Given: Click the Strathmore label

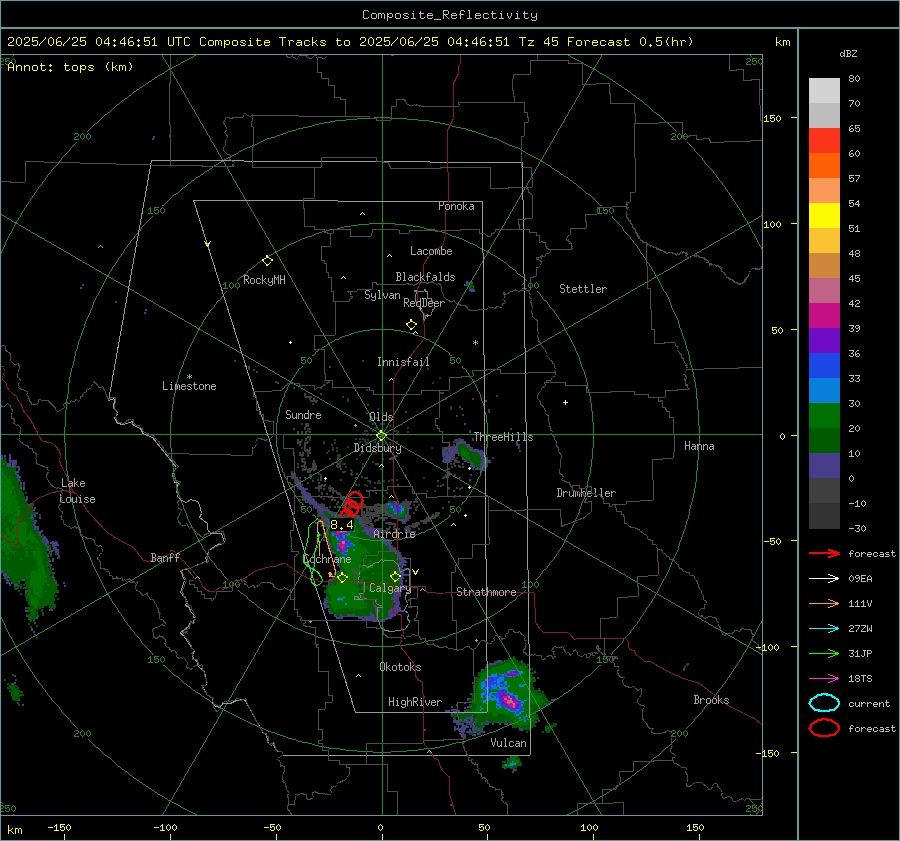Looking at the screenshot, I should point(486,592).
